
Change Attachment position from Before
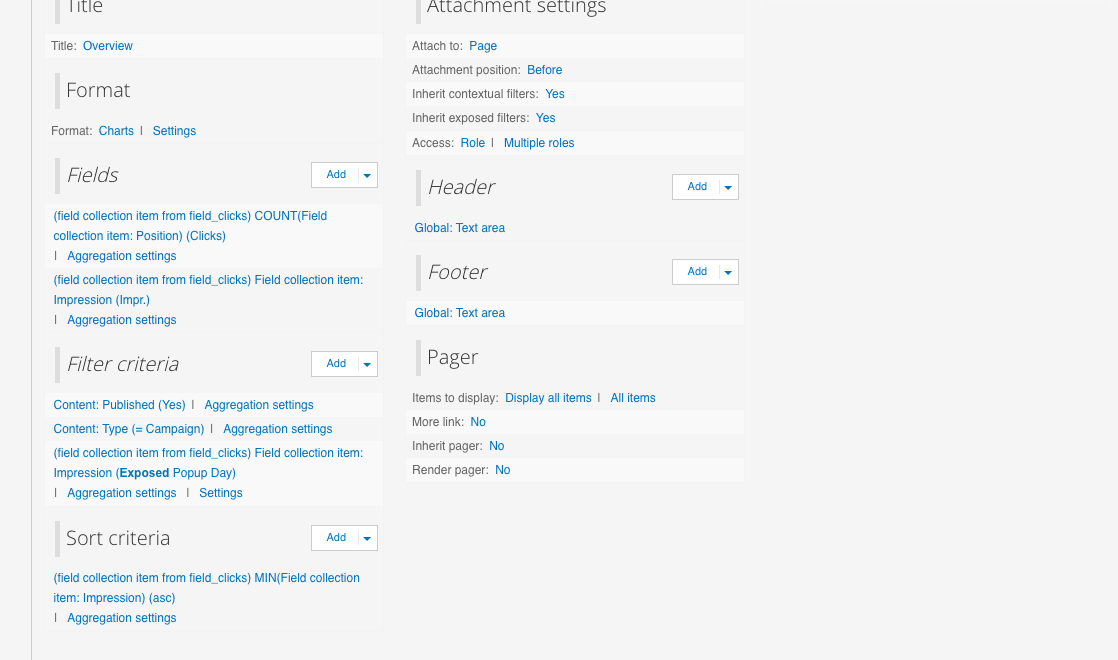[544, 69]
